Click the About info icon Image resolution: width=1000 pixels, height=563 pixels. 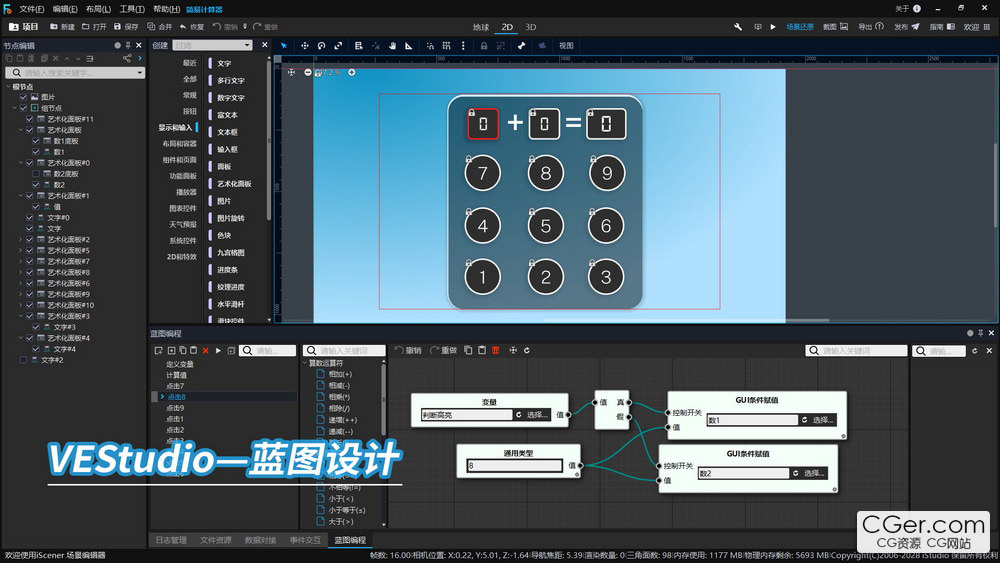(917, 9)
